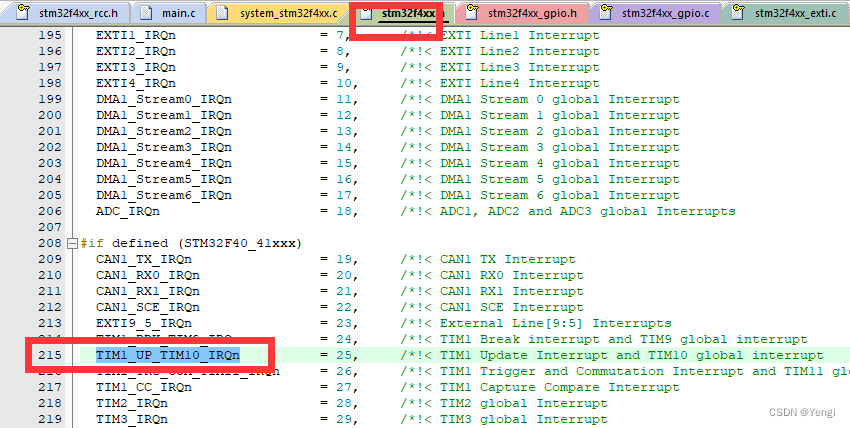
Task: Click the value '= 19,' on the CAN1_TX_IRQn line
Action: click(339, 260)
